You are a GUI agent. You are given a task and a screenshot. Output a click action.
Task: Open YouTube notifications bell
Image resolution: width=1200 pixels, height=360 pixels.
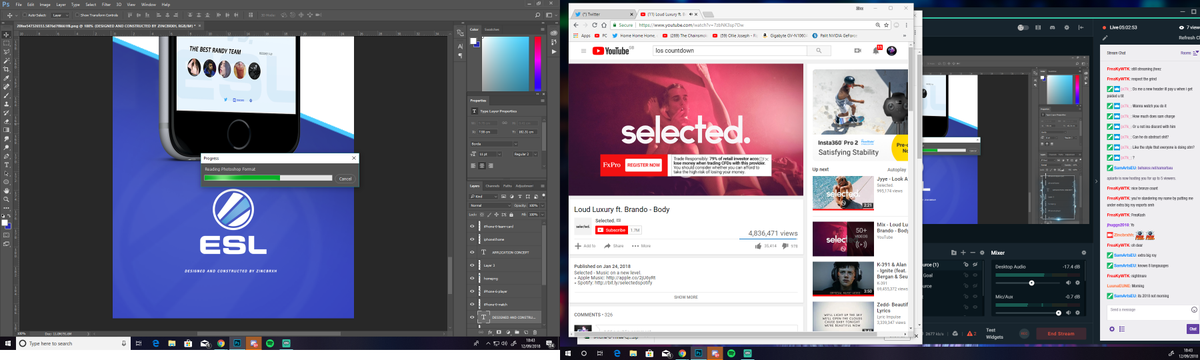click(x=876, y=50)
